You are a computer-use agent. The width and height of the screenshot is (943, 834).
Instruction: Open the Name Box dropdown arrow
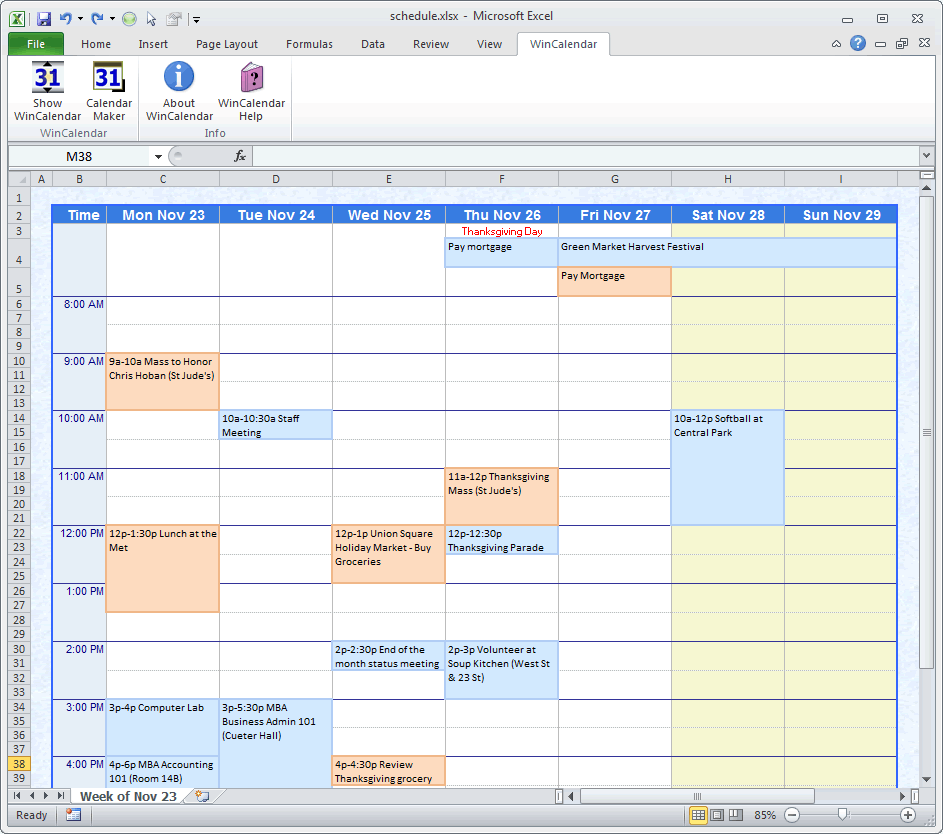coord(158,156)
